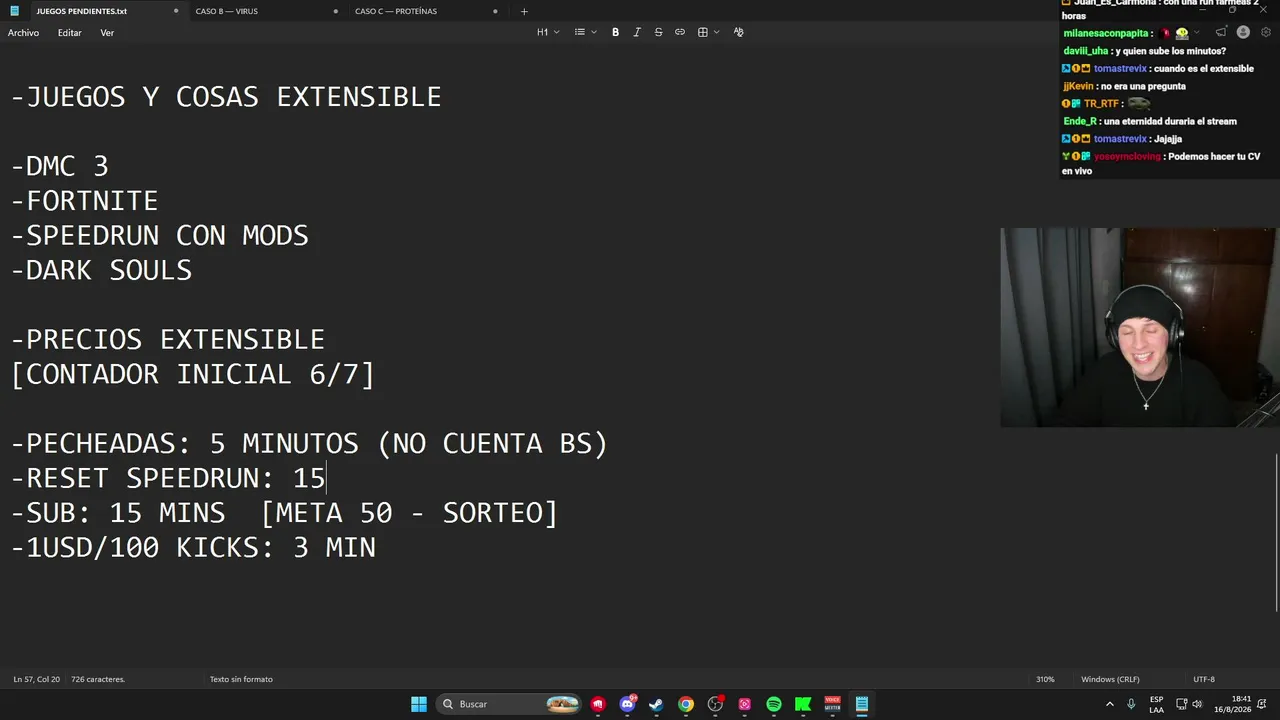The width and height of the screenshot is (1280, 720).
Task: Open chat settings gear icon
Action: [1266, 32]
